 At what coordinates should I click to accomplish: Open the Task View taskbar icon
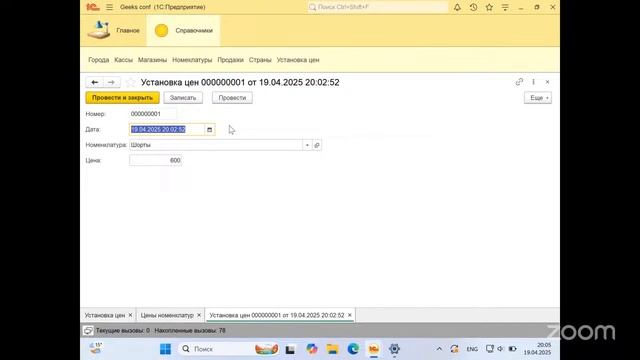290,349
